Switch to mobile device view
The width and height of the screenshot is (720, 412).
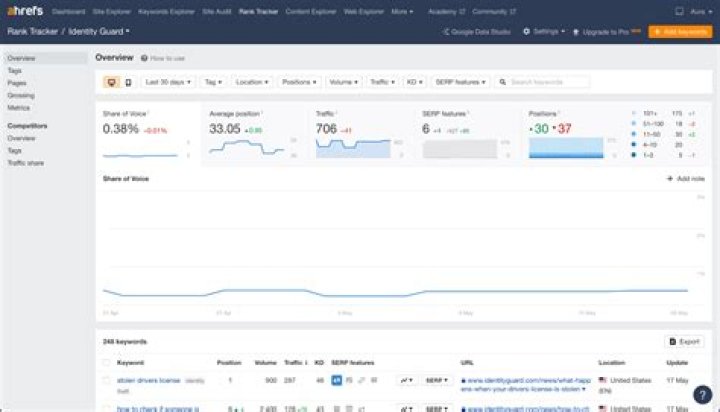coord(127,82)
